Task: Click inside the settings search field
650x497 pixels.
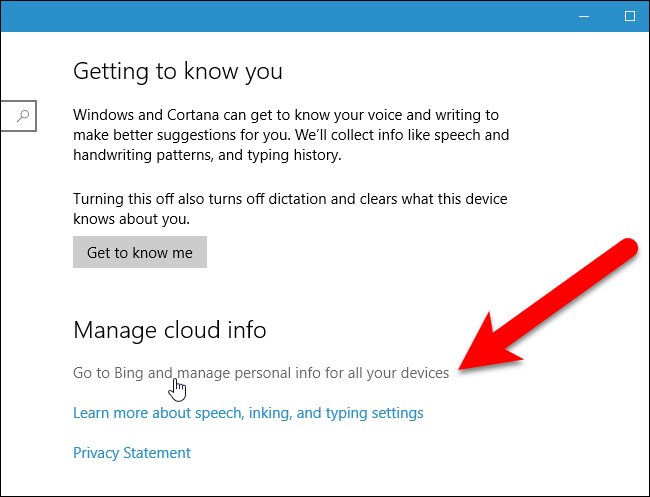Action: coord(8,117)
